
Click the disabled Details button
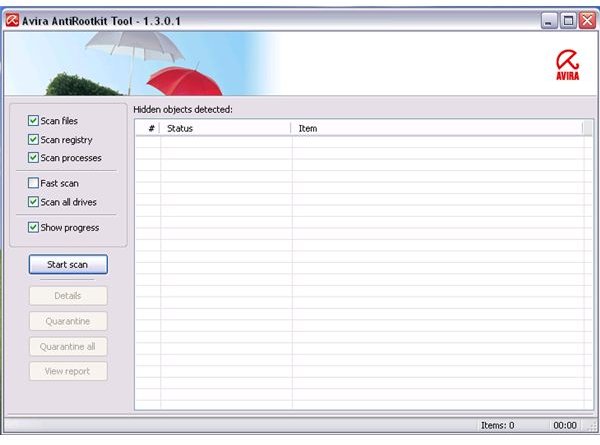(68, 296)
